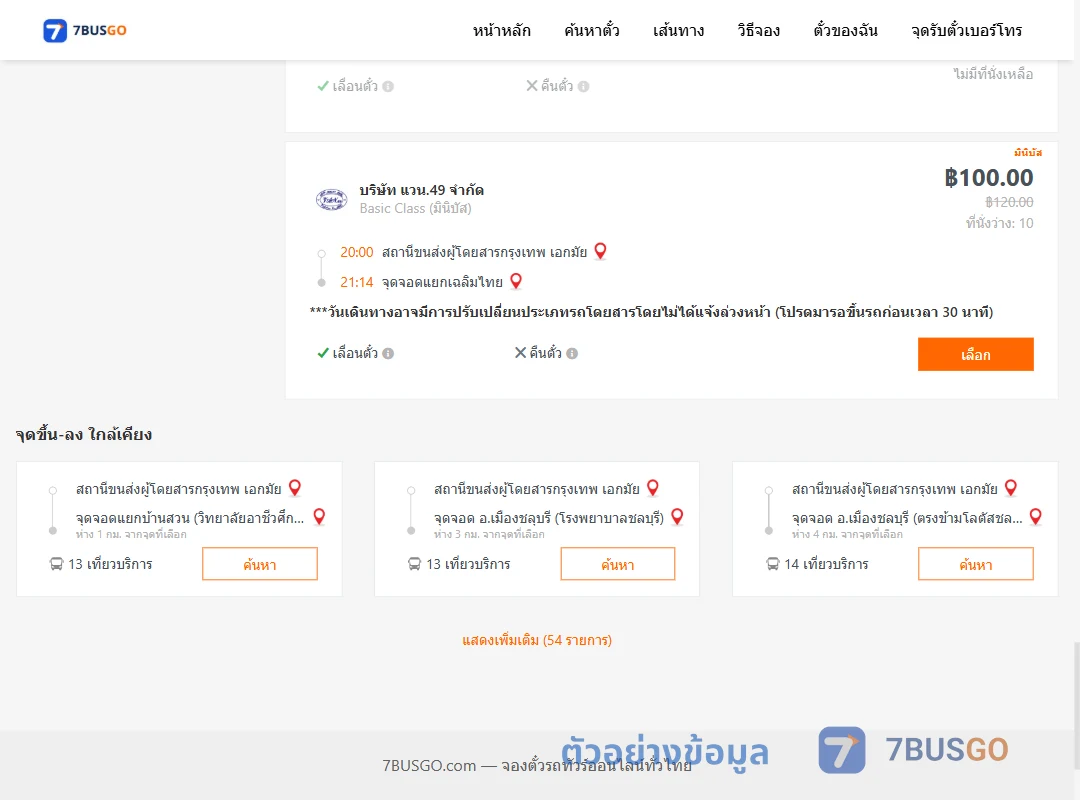Click the strikethrough ฿120.00 price
Viewport: 1080px width, 800px height.
(1009, 202)
